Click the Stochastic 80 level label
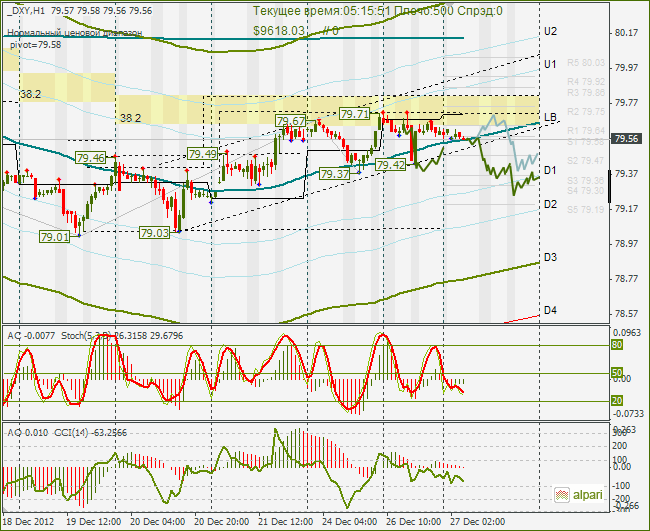The height and width of the screenshot is (531, 650). 617,344
